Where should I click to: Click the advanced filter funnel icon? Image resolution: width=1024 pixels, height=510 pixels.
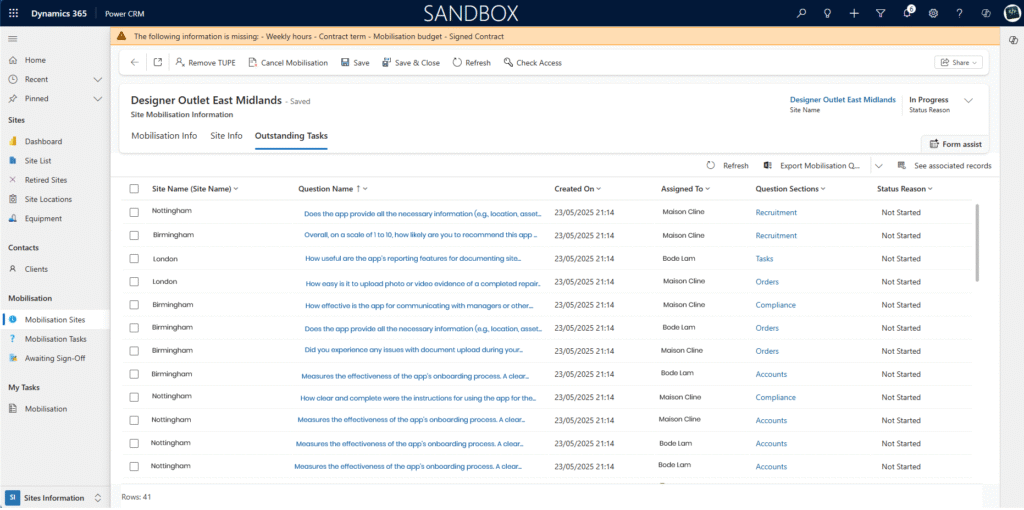coord(880,13)
